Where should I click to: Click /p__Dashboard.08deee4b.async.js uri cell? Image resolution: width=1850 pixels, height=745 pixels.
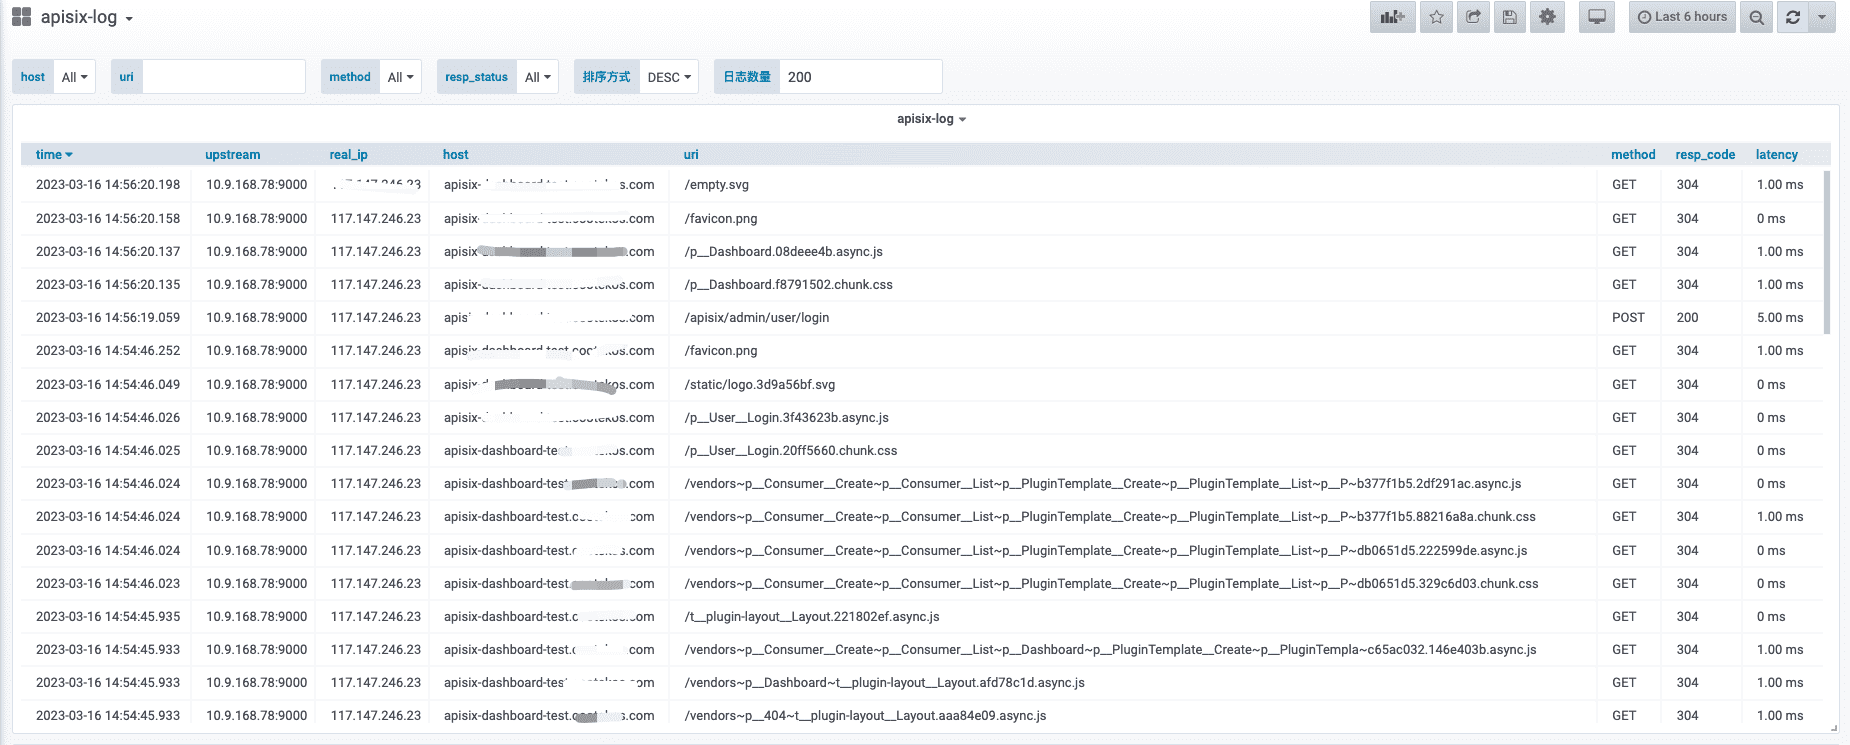[1134, 252]
